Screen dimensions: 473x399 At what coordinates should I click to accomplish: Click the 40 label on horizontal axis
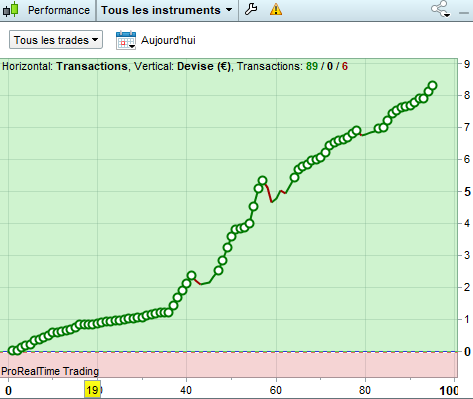pyautogui.click(x=186, y=390)
